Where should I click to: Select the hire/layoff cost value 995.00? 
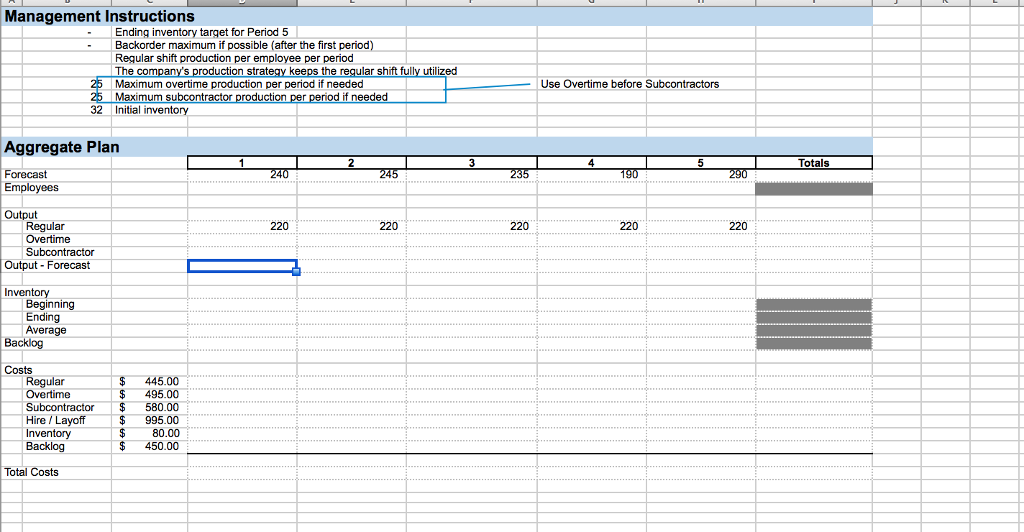[162, 421]
